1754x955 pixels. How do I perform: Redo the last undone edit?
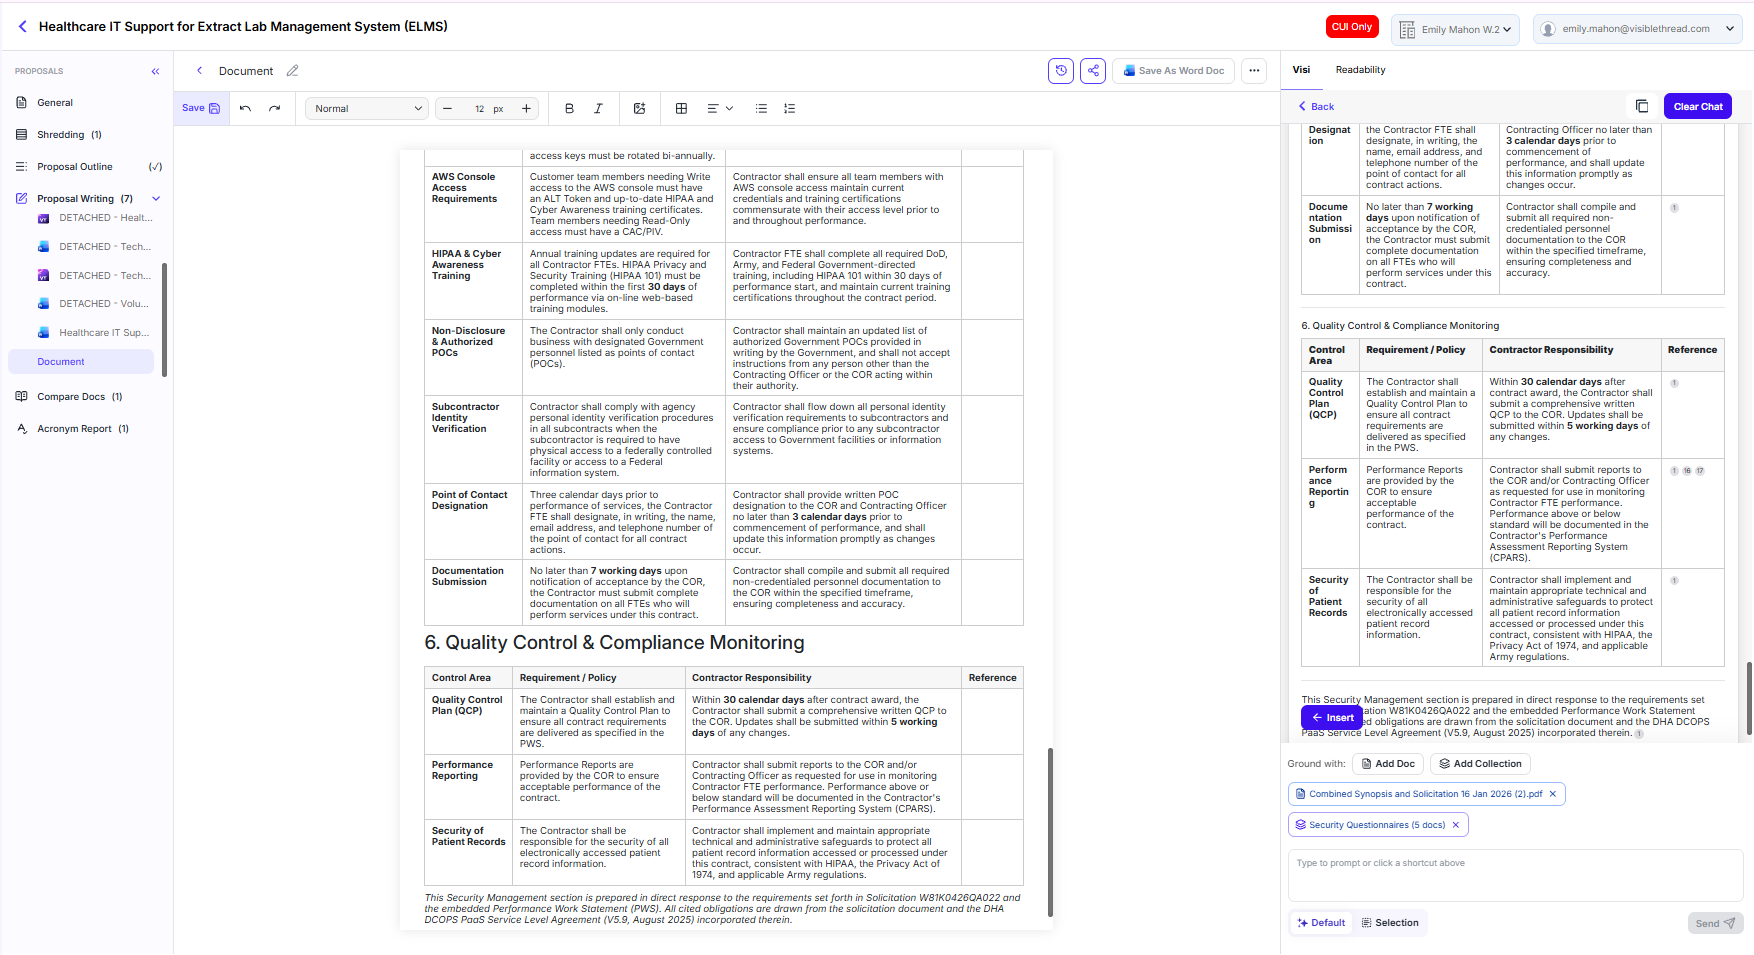(x=275, y=109)
